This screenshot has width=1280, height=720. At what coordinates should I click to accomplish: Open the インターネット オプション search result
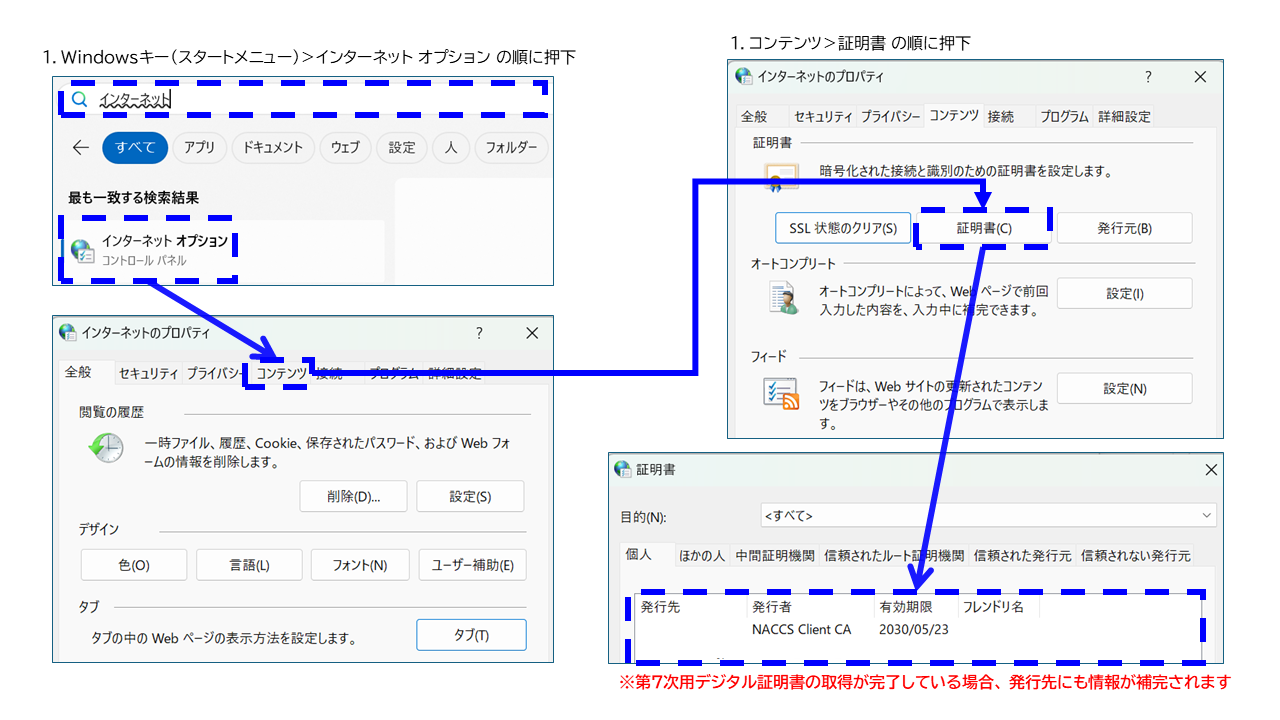pos(150,250)
